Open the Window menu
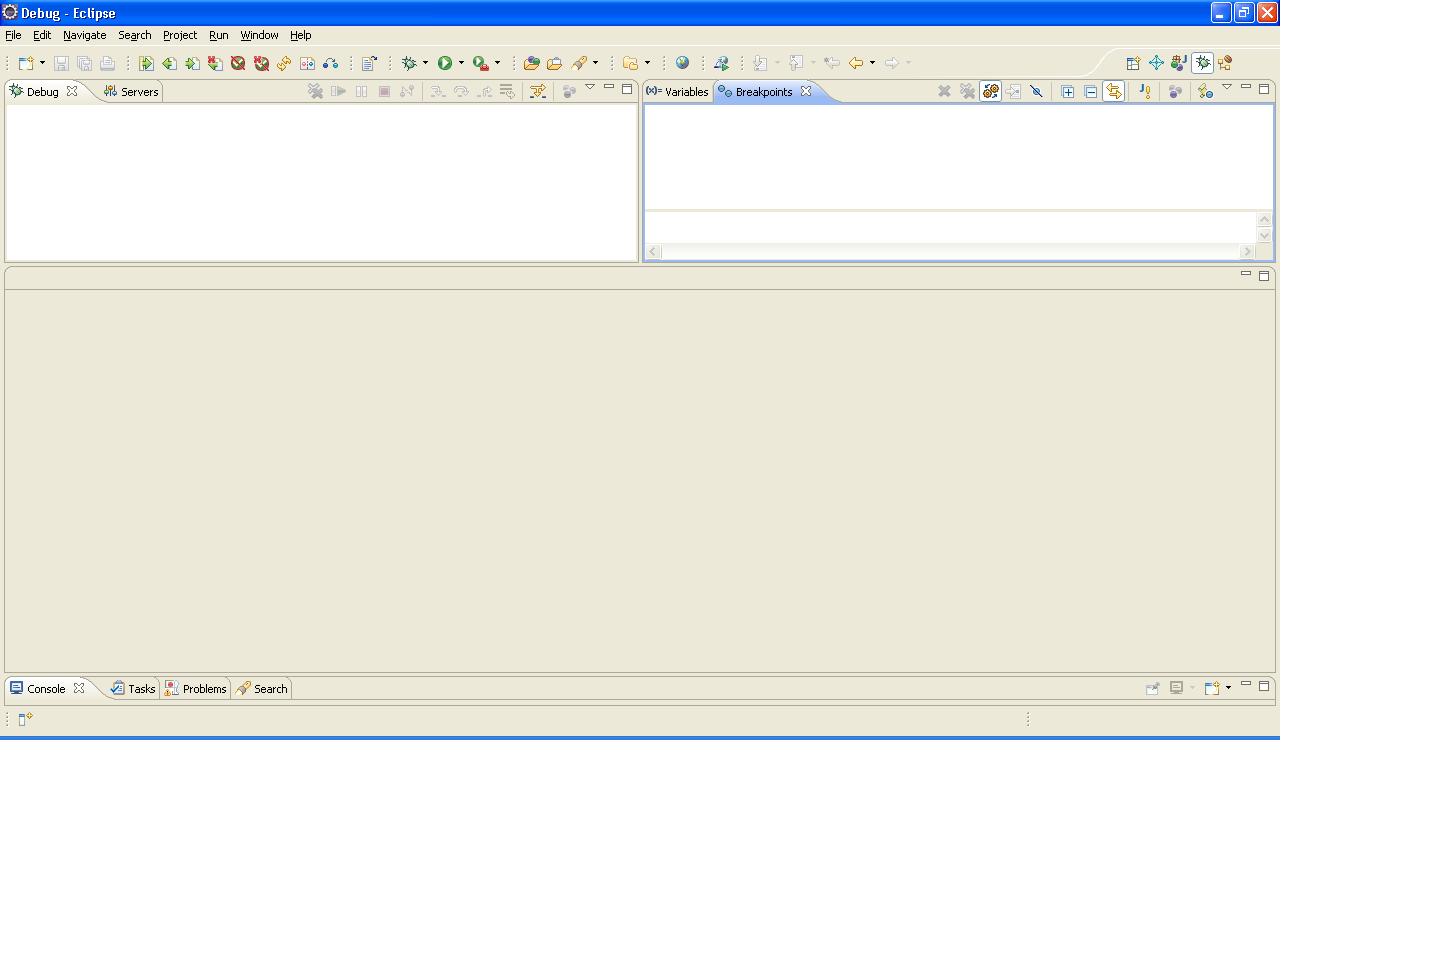Image resolution: width=1440 pixels, height=960 pixels. click(259, 35)
